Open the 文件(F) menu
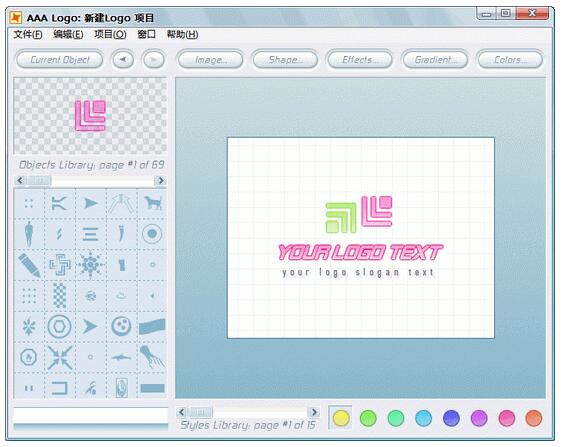The width and height of the screenshot is (563, 447). (x=28, y=34)
